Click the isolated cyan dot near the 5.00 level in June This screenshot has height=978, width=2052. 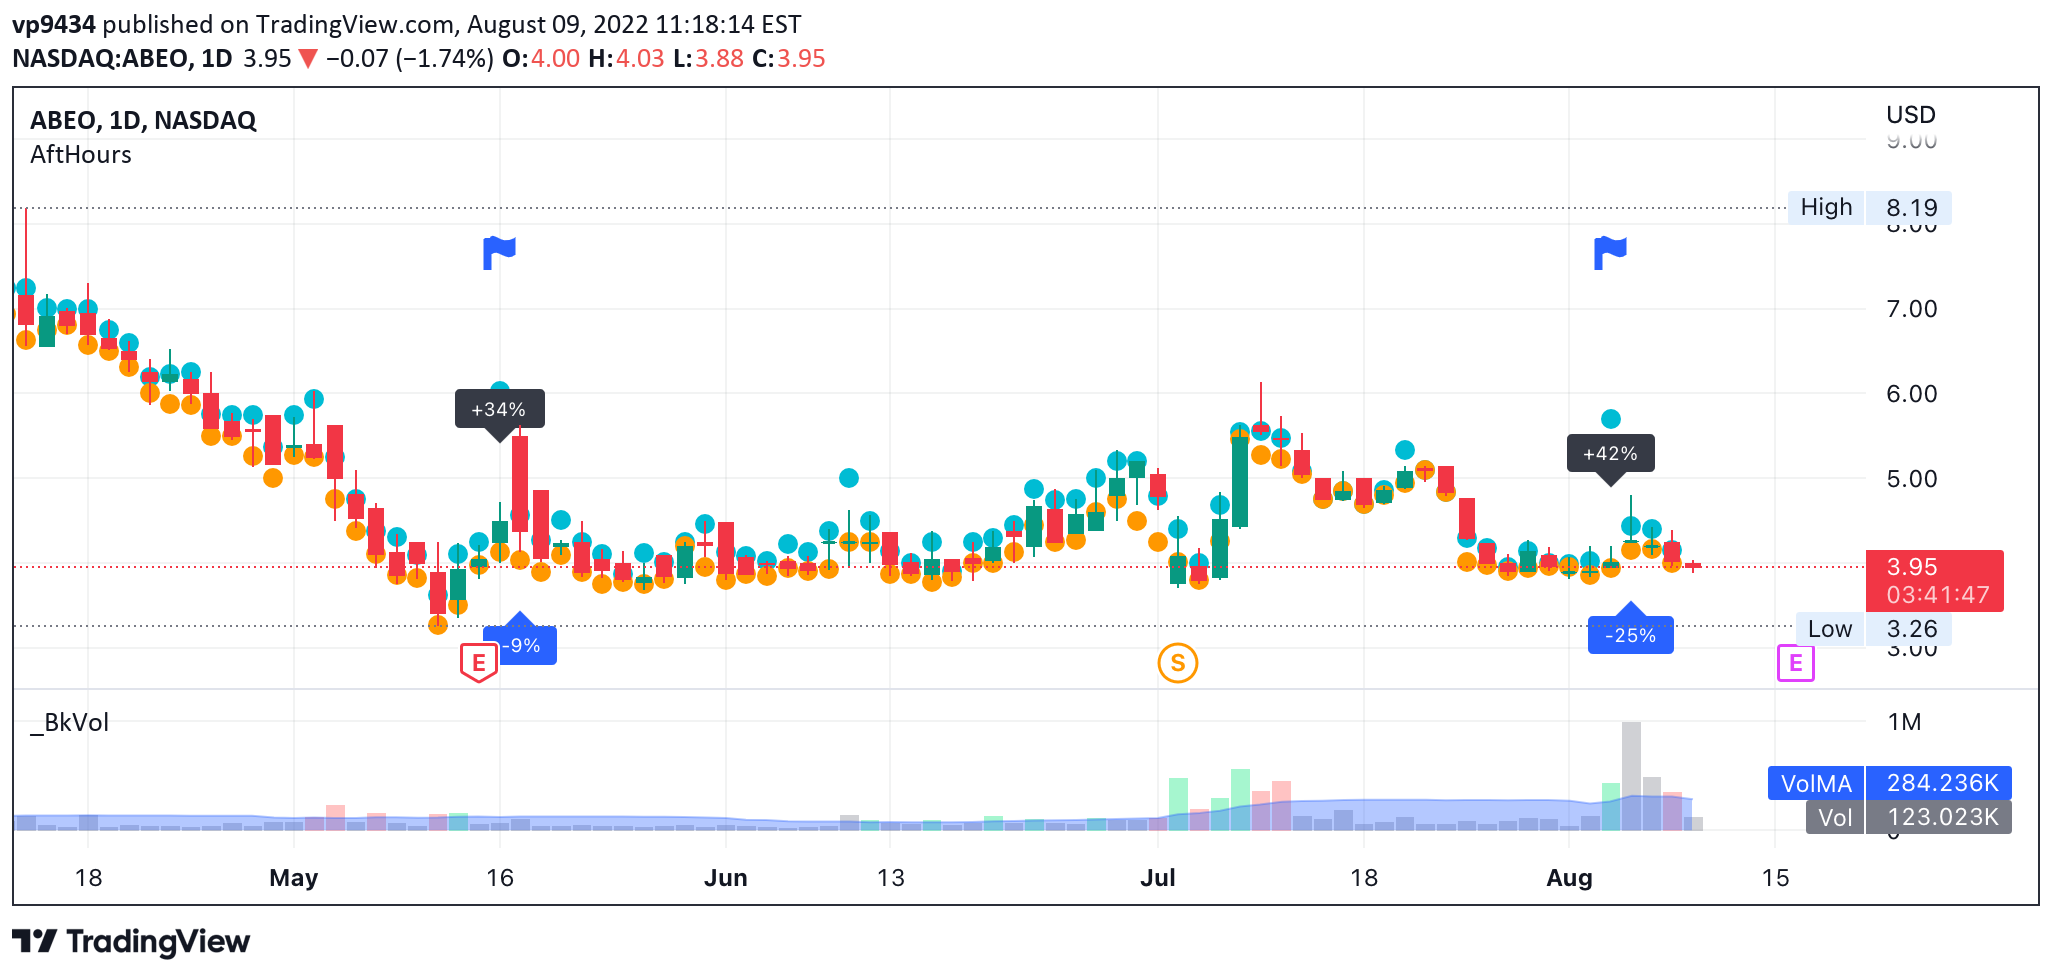click(x=849, y=478)
